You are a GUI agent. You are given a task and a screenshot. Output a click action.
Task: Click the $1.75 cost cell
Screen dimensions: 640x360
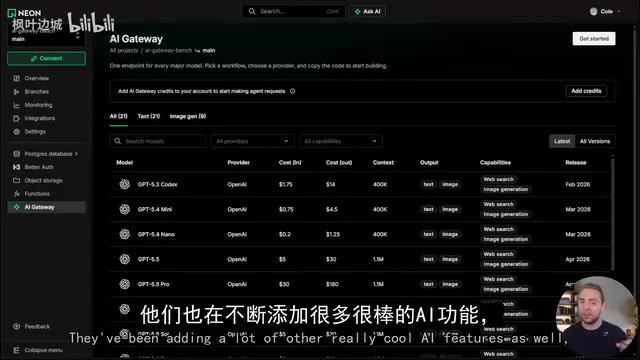coord(286,184)
